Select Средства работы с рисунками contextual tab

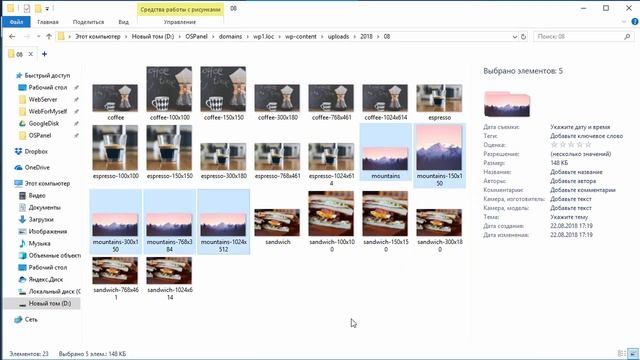180,9
